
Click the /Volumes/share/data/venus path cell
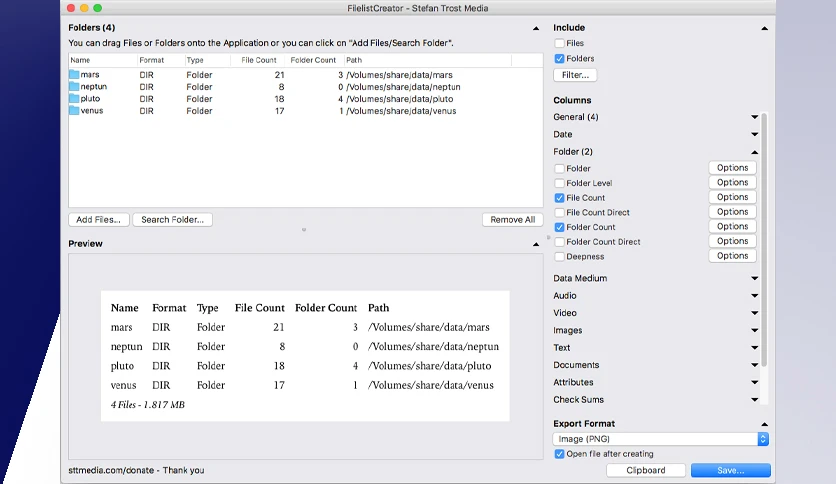401,111
